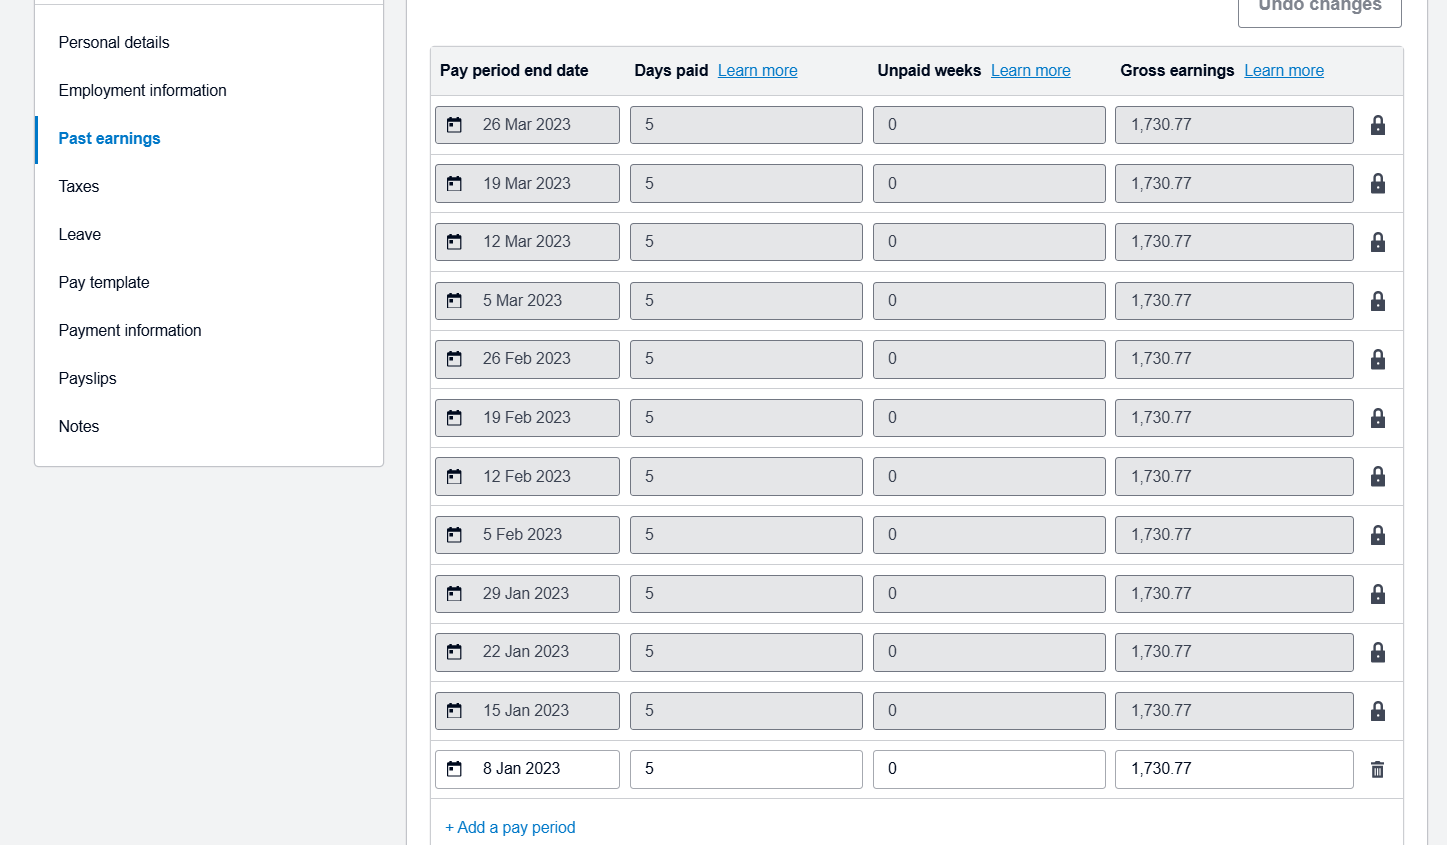Image resolution: width=1447 pixels, height=845 pixels.
Task: Click the lock icon for 19 Mar 2023 row
Action: pos(1377,183)
